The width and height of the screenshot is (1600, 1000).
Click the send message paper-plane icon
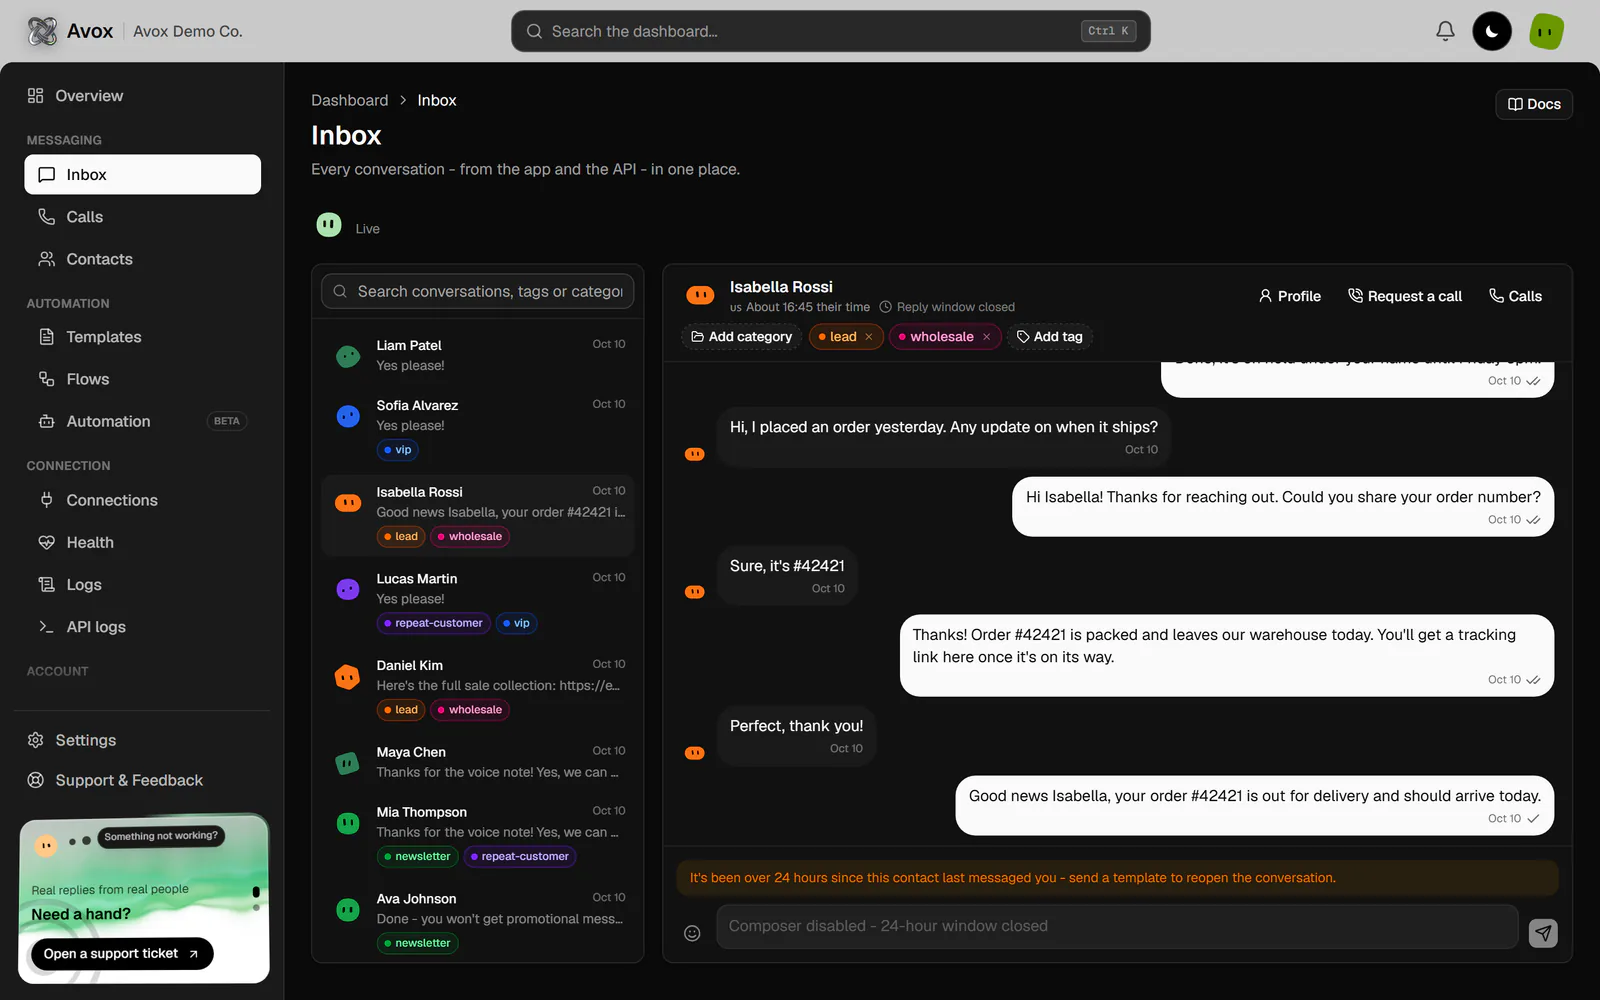pos(1543,933)
